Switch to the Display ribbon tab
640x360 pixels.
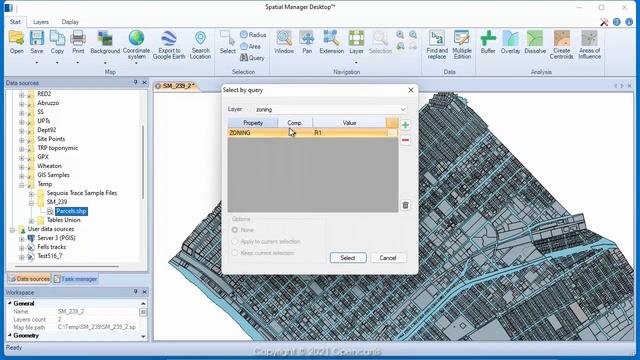point(70,22)
